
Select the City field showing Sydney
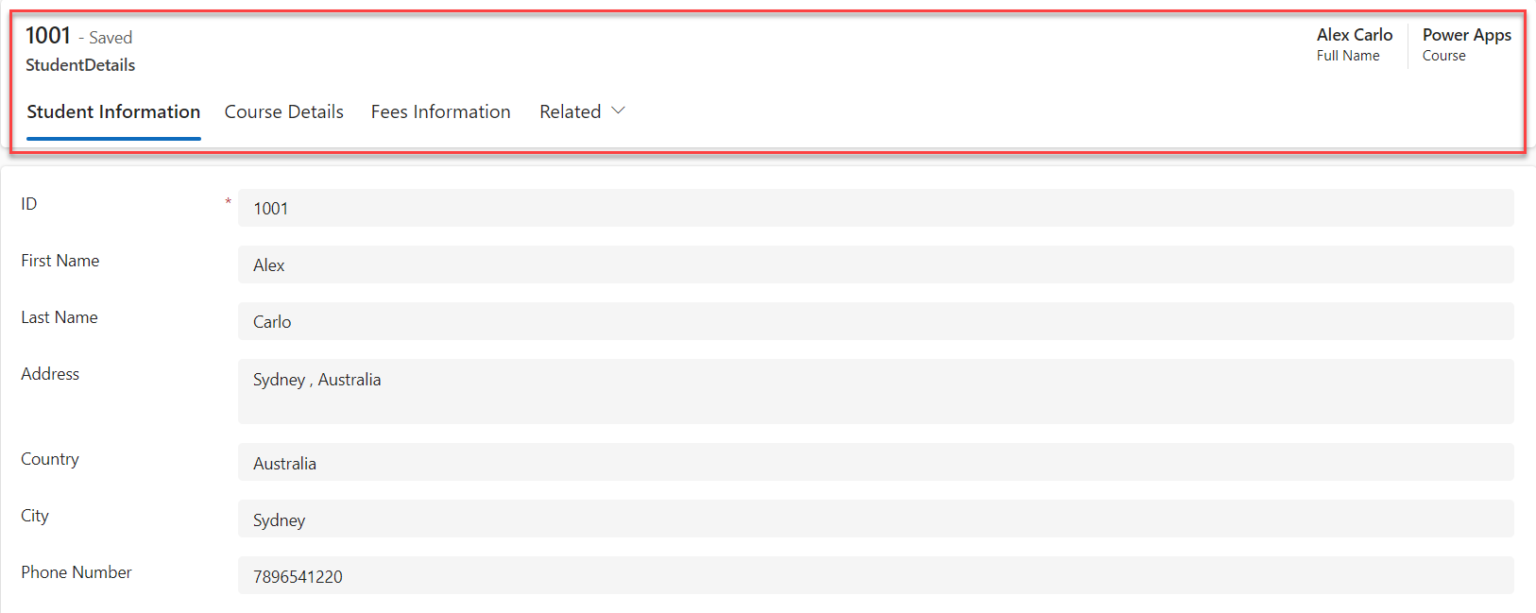(x=875, y=520)
